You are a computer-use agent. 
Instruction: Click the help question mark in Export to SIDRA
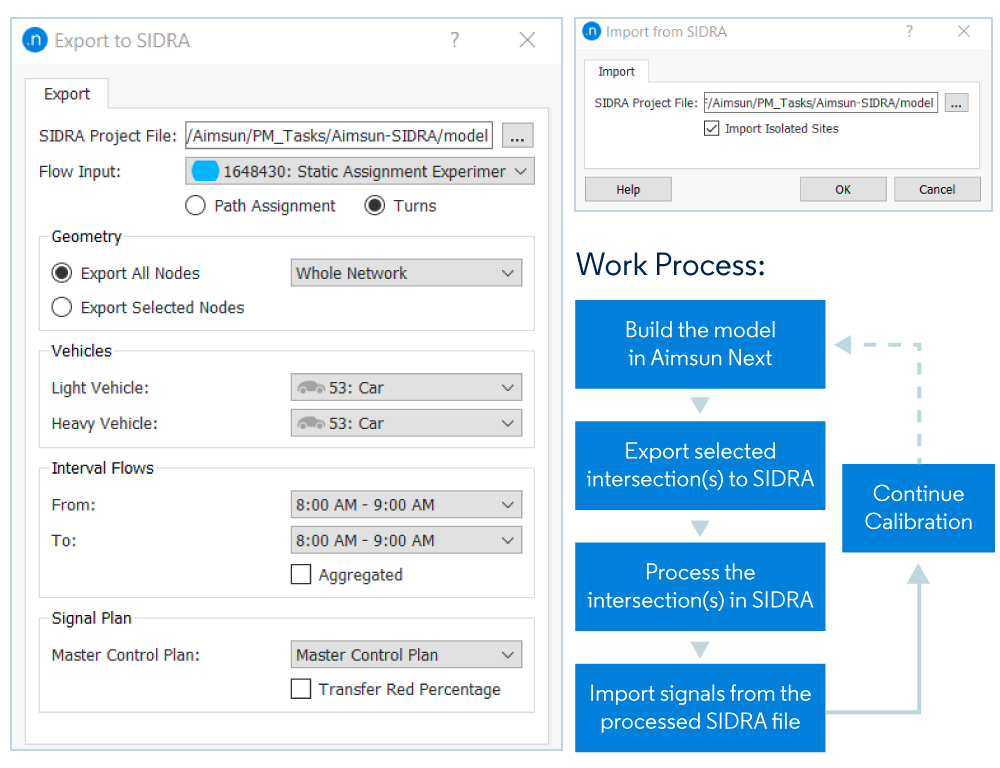454,40
